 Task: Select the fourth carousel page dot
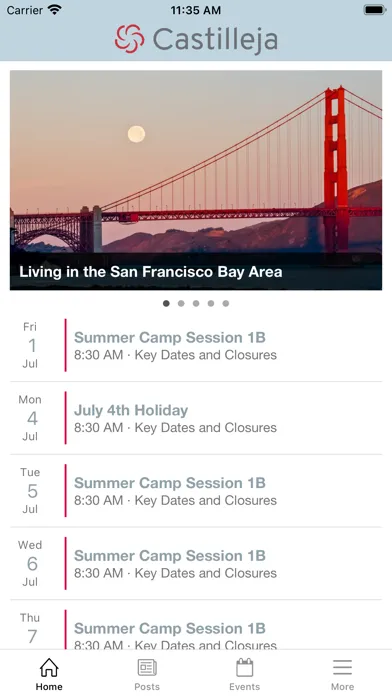211,304
